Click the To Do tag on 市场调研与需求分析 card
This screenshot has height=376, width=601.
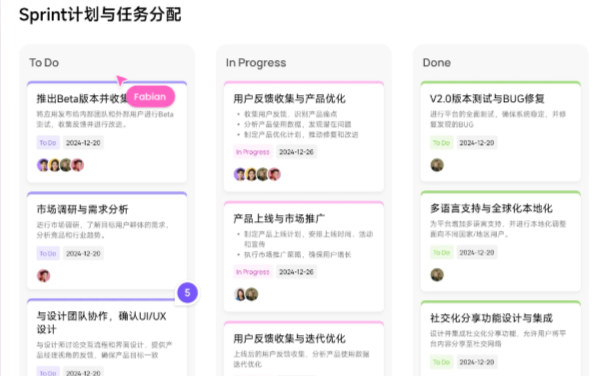[x=48, y=253]
